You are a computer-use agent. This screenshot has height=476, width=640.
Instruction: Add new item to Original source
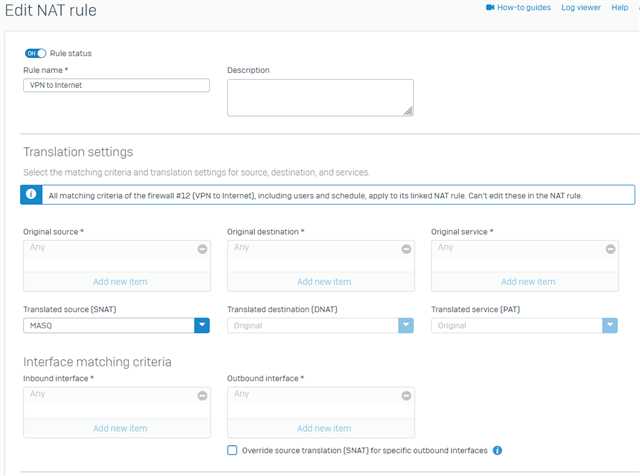pos(120,282)
